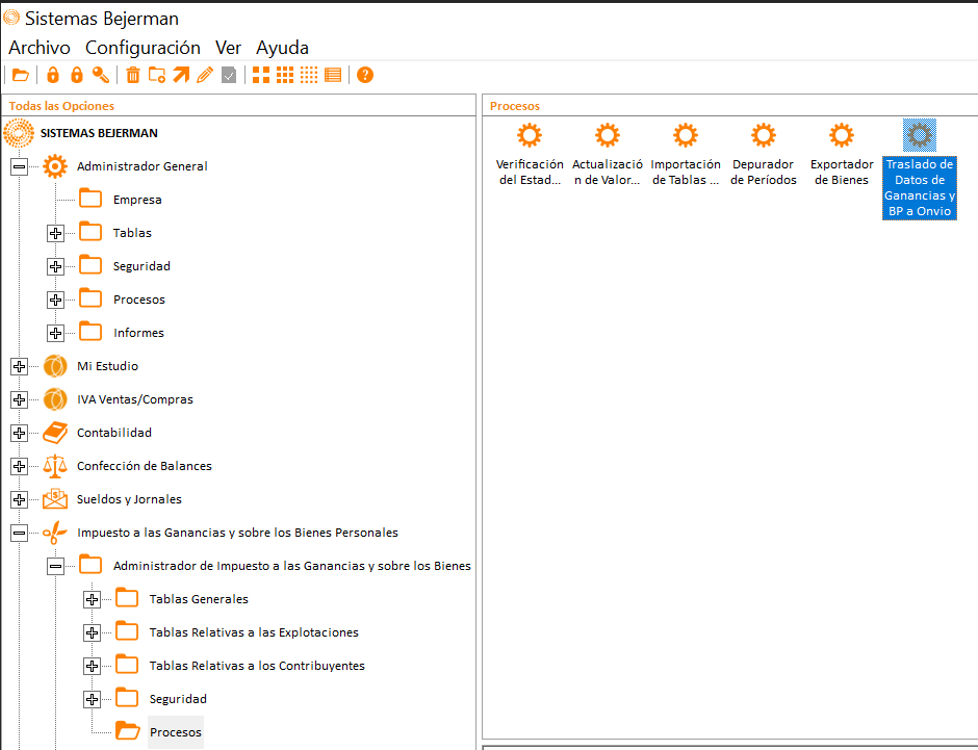The width and height of the screenshot is (978, 750).
Task: Select the Actualización de Valor... process
Action: click(608, 153)
